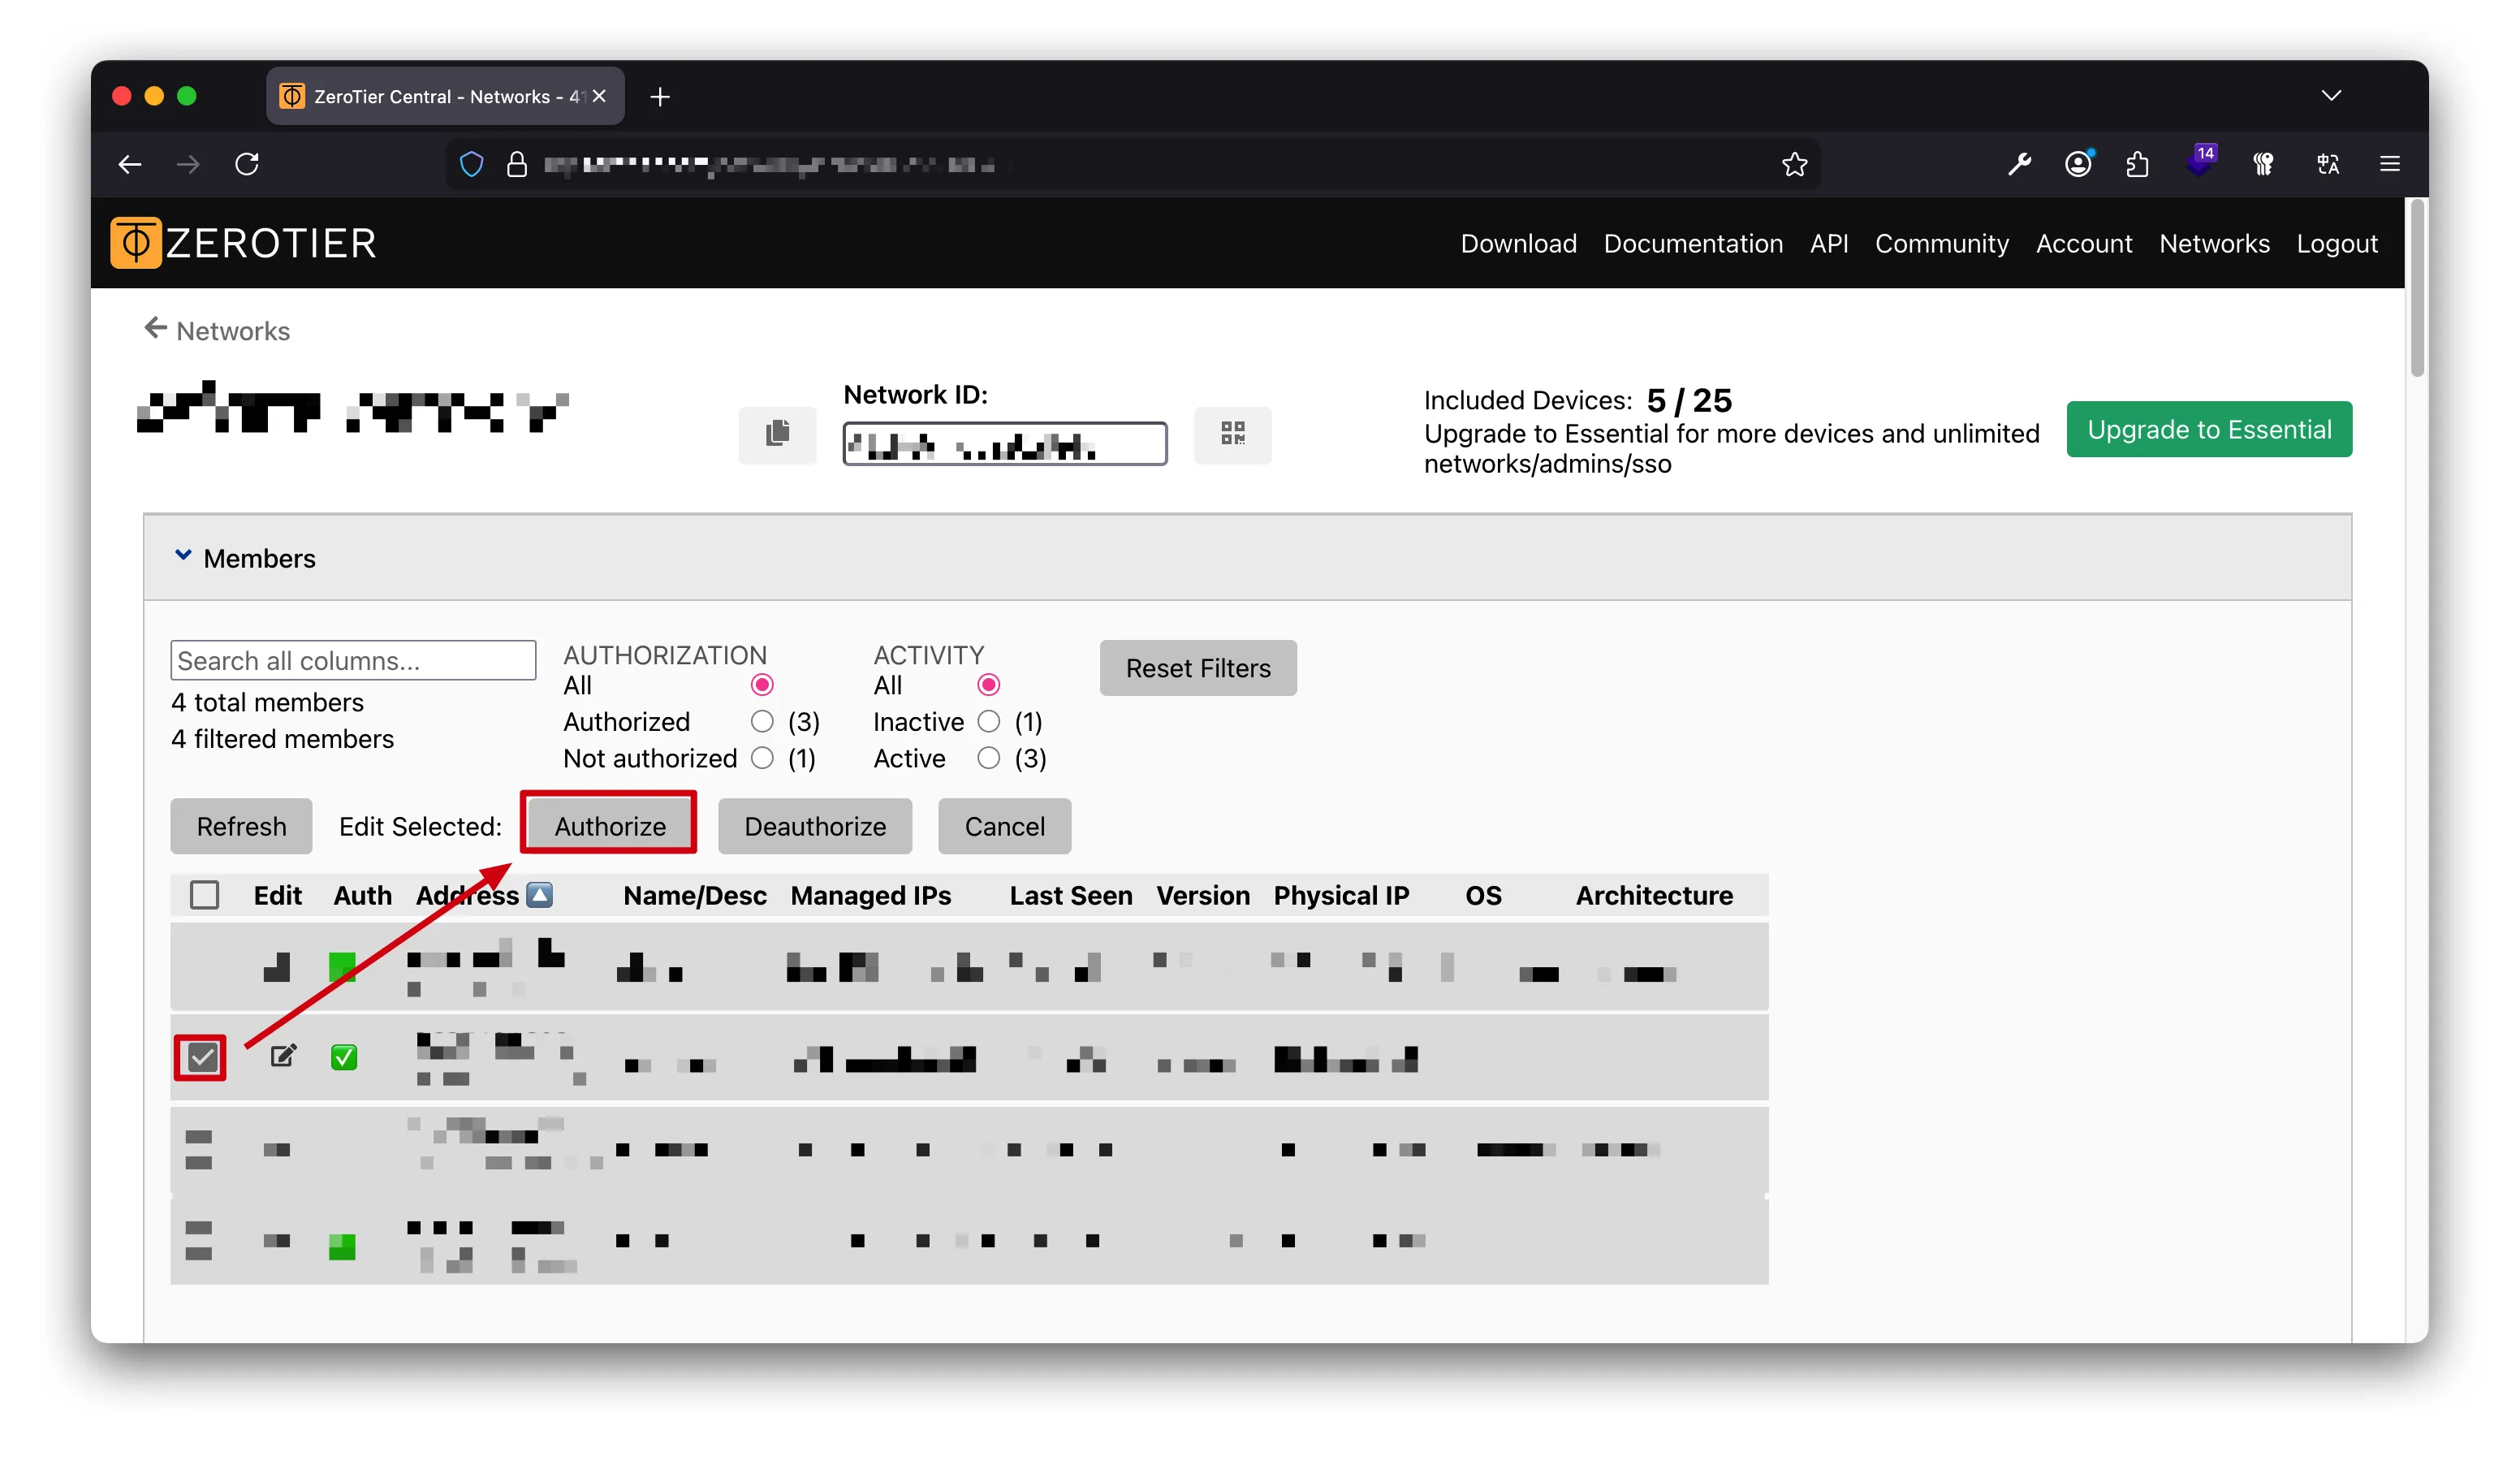Click the purple extension icon with badge 14
This screenshot has width=2520, height=1465.
2202,161
